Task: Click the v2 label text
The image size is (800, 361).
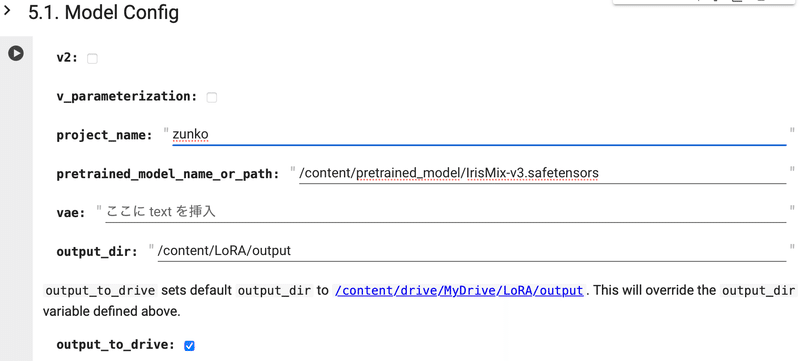Action: coord(67,58)
